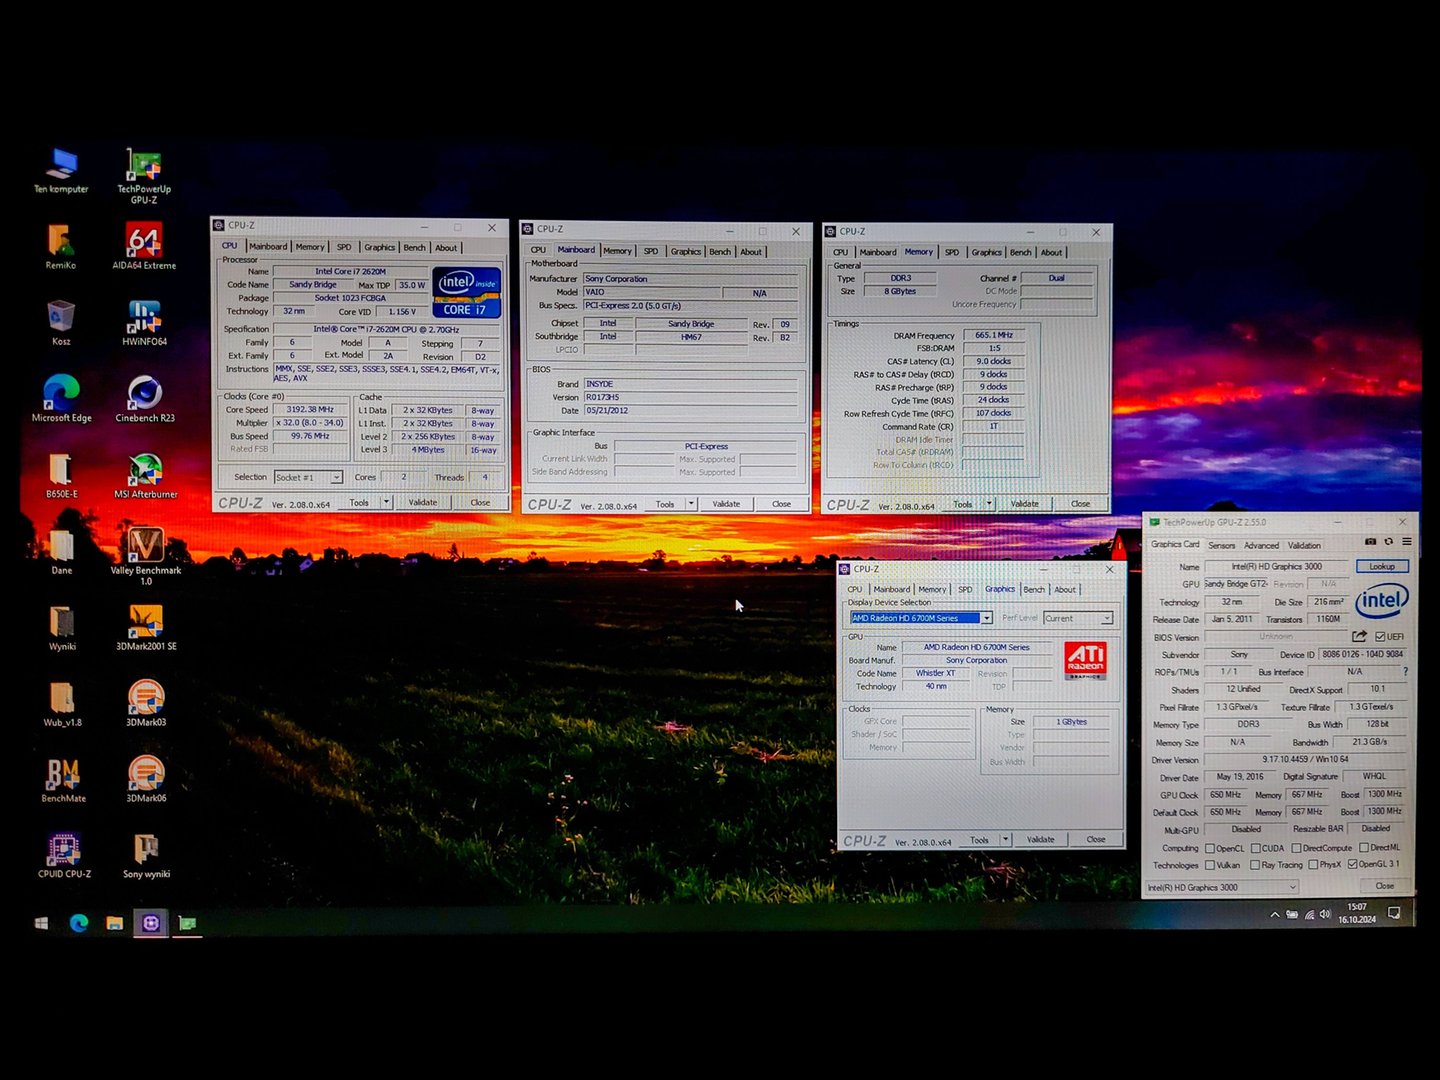Switch to Validation tab in GPU-Z
Image resolution: width=1440 pixels, height=1080 pixels.
(1304, 545)
